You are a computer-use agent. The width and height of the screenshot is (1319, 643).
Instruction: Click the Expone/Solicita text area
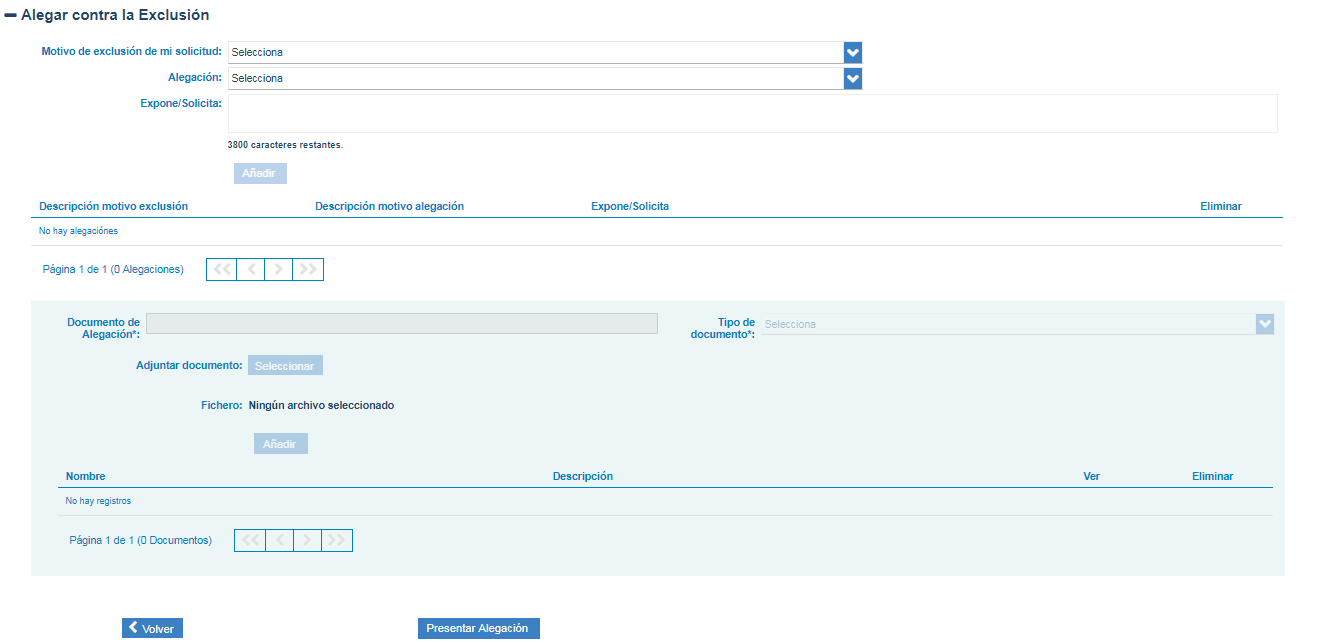[752, 113]
